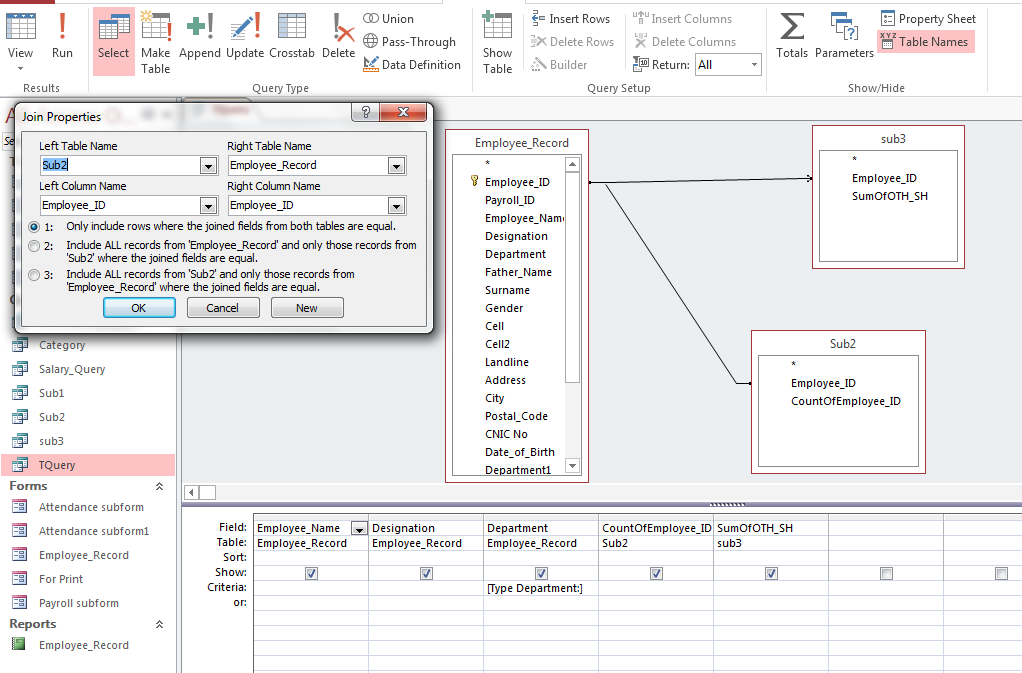Screen dimensions: 1022x673
Task: Select Category query in navigation pane
Action: pyautogui.click(x=62, y=345)
